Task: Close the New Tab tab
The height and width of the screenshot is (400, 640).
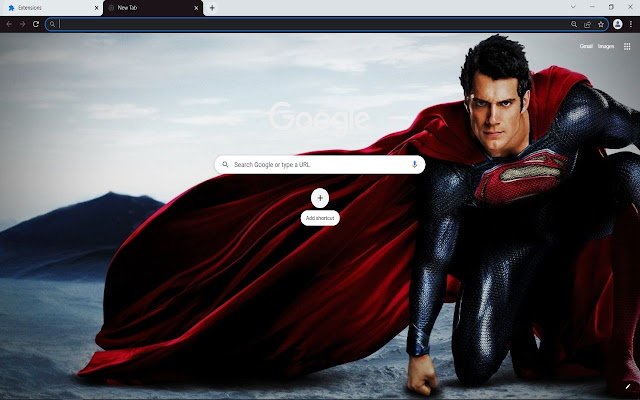Action: pyautogui.click(x=196, y=8)
